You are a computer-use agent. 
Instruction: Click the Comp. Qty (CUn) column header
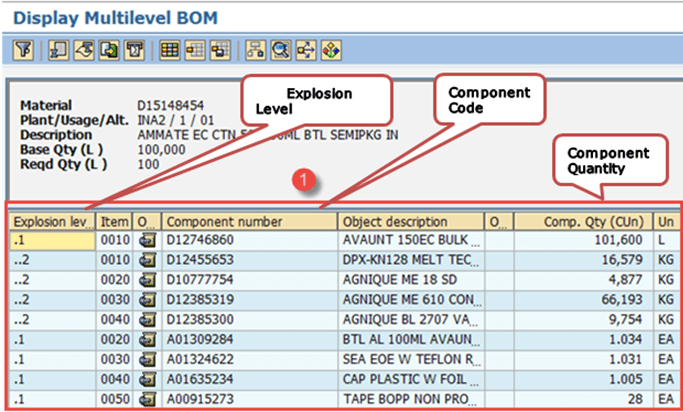pos(582,220)
